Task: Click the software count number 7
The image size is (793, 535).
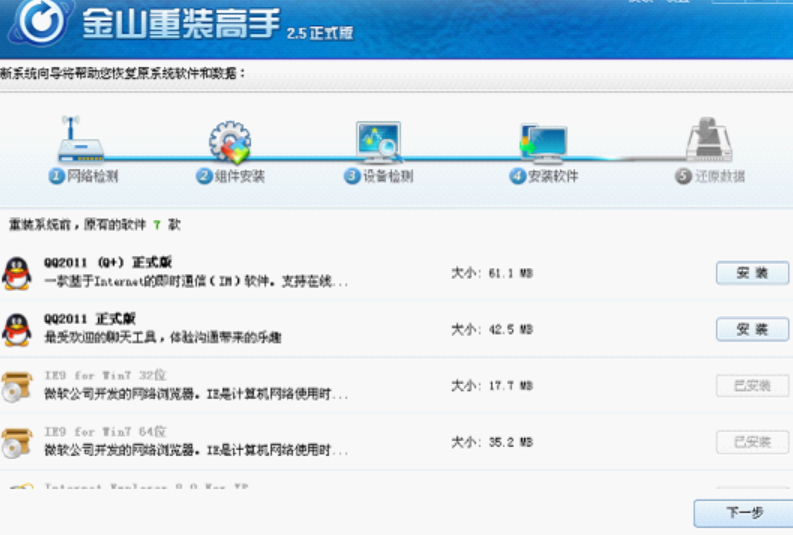Action: (157, 225)
